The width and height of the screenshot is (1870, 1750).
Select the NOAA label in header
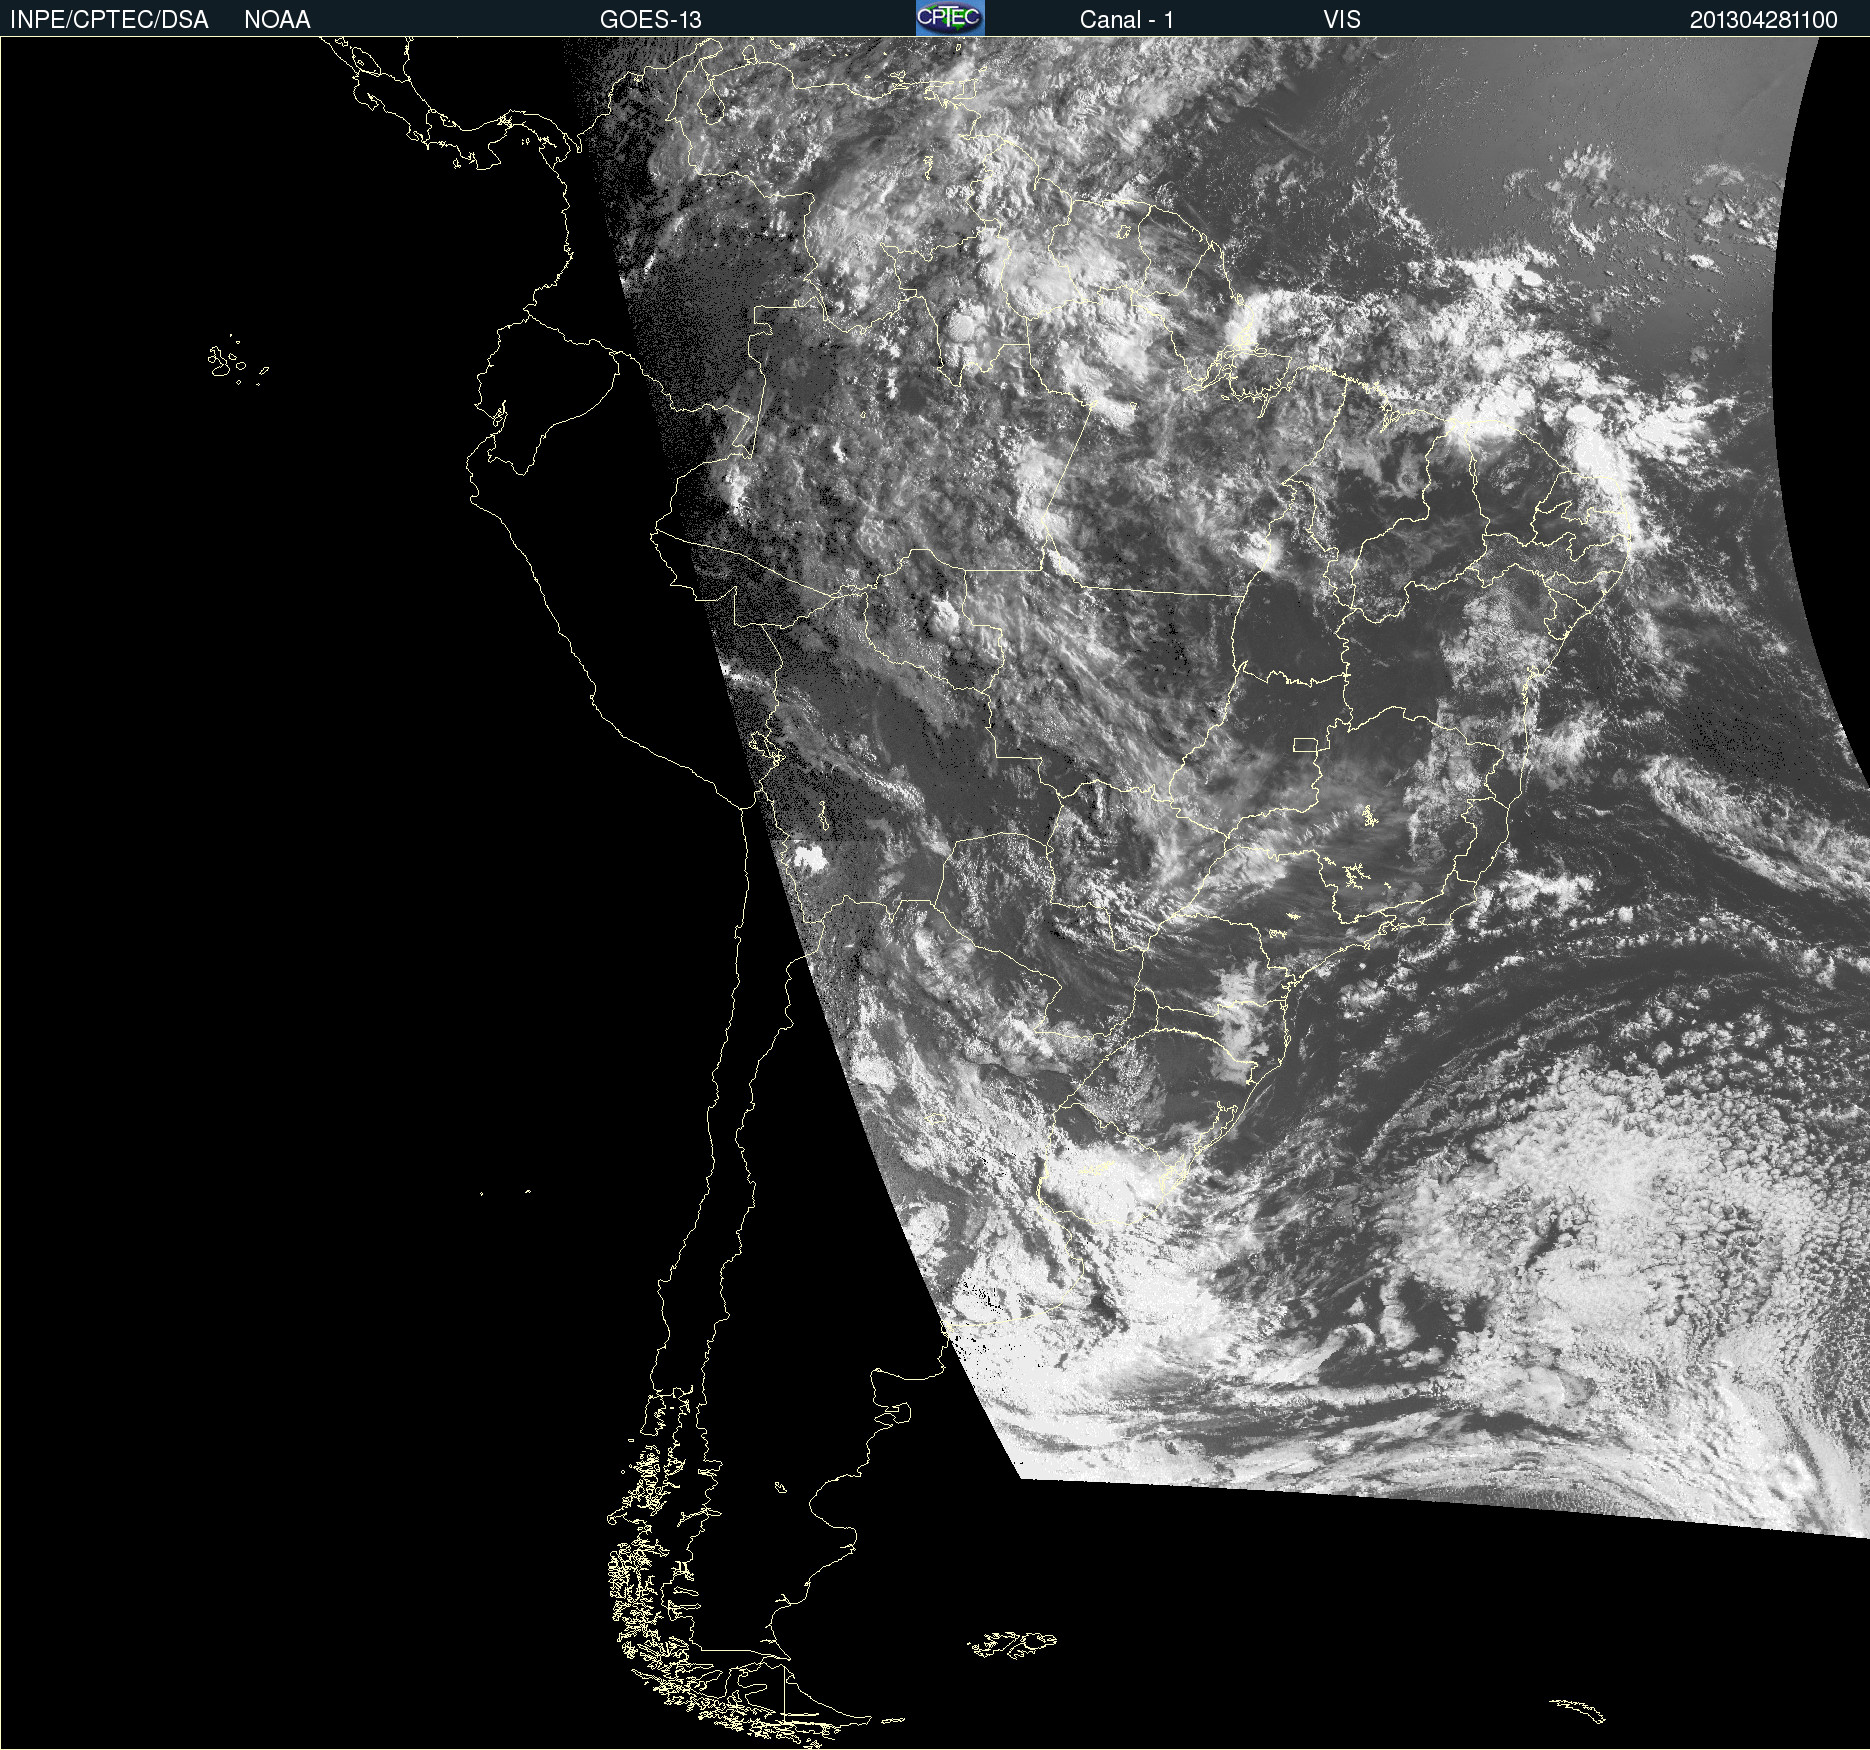tap(277, 20)
